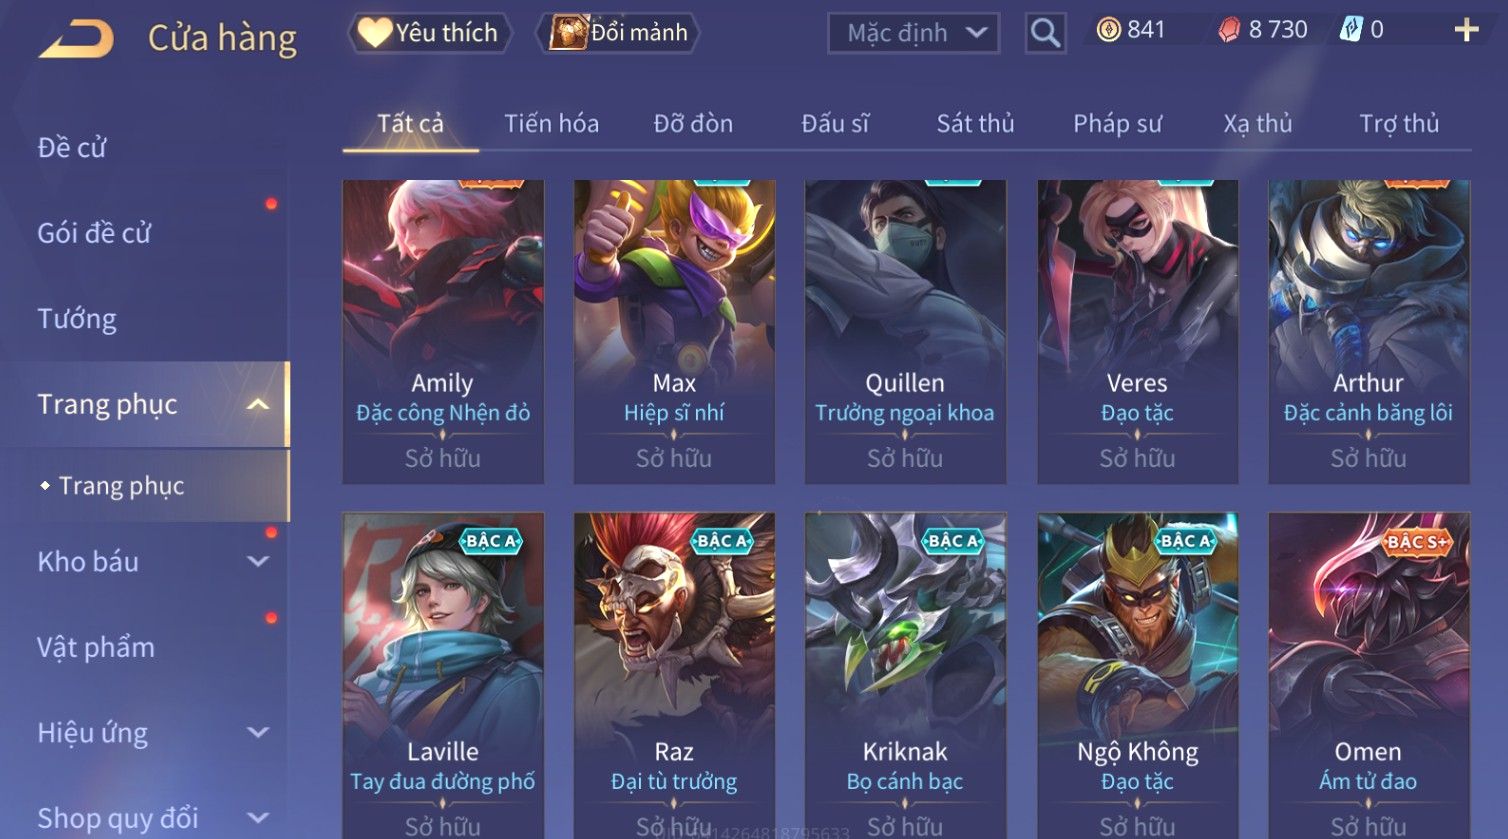
Task: Select Omen Ám tử đao skin card
Action: [x=1368, y=676]
